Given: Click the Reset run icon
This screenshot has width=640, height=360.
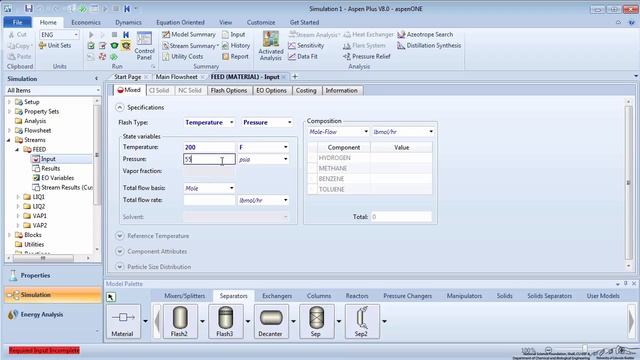Looking at the screenshot, I should pos(126,35).
